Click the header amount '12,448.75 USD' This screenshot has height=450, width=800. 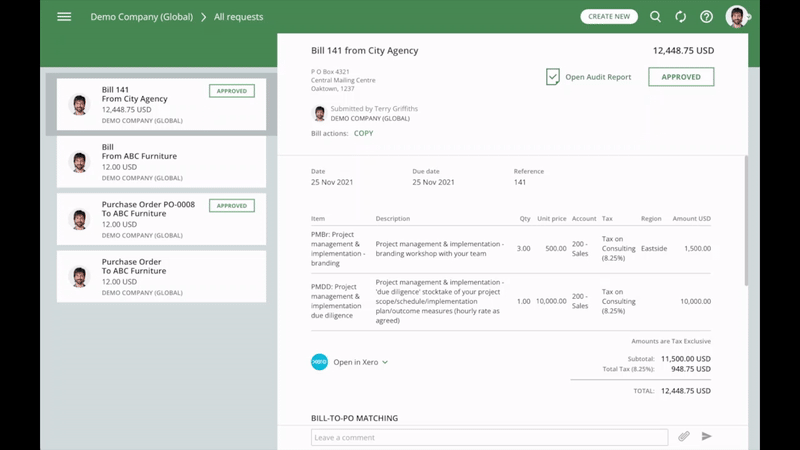[x=683, y=51]
